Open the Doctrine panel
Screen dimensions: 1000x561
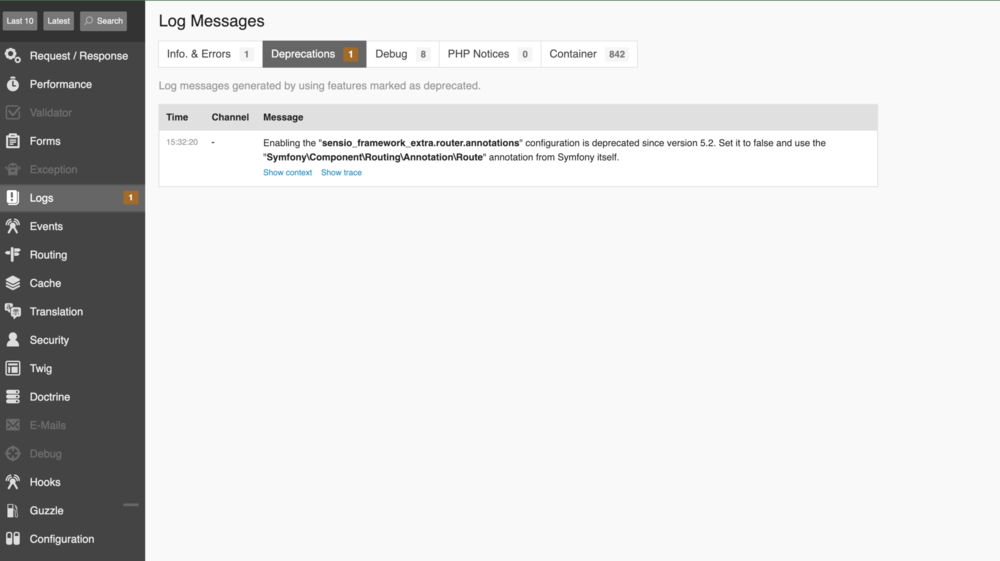pyautogui.click(x=72, y=397)
